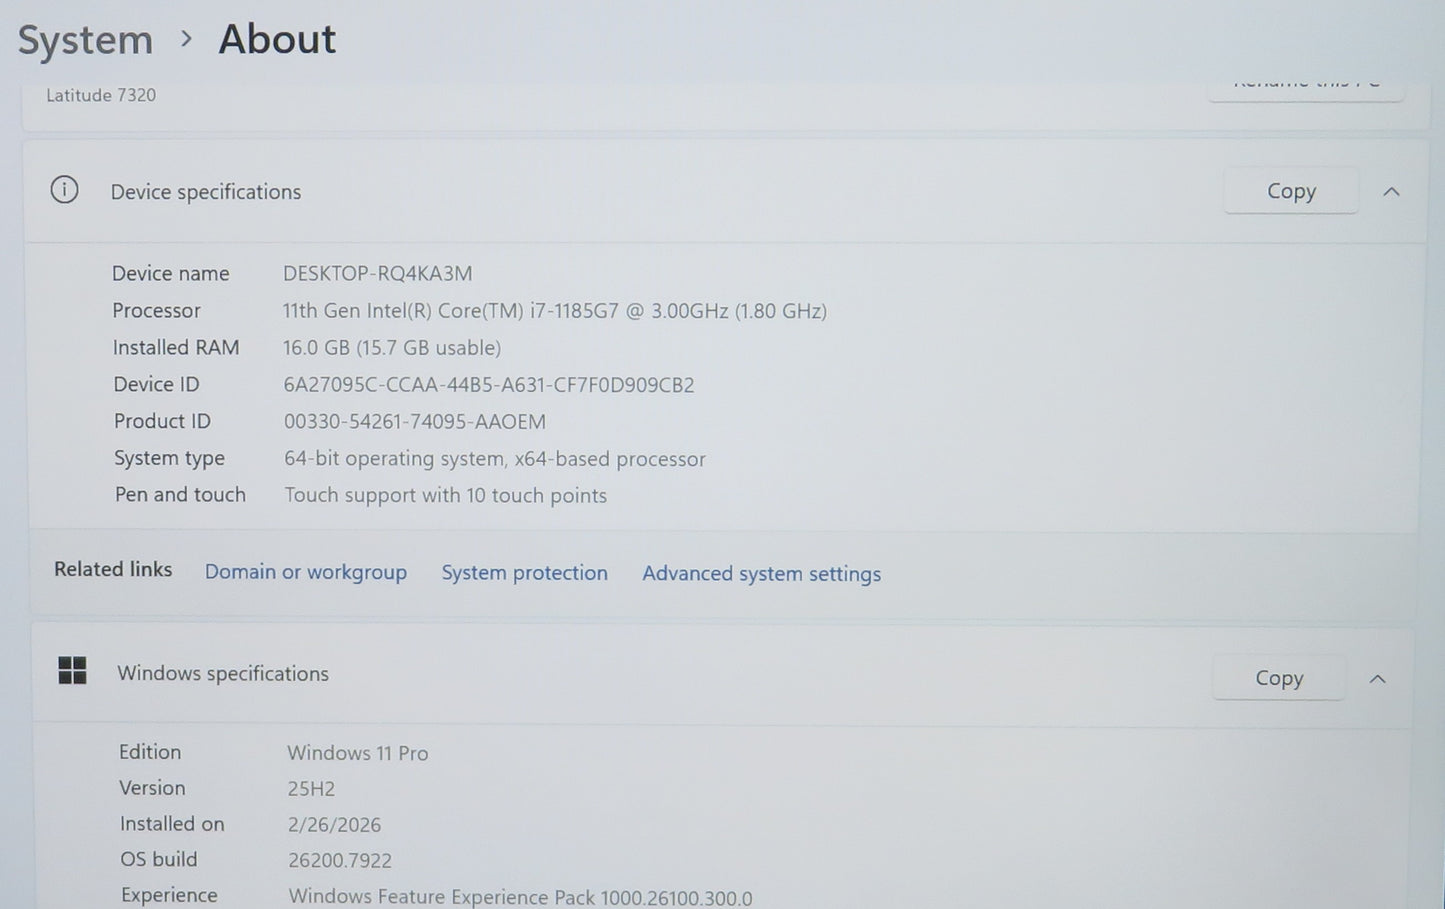Open the System protection link
The image size is (1445, 909).
point(524,573)
